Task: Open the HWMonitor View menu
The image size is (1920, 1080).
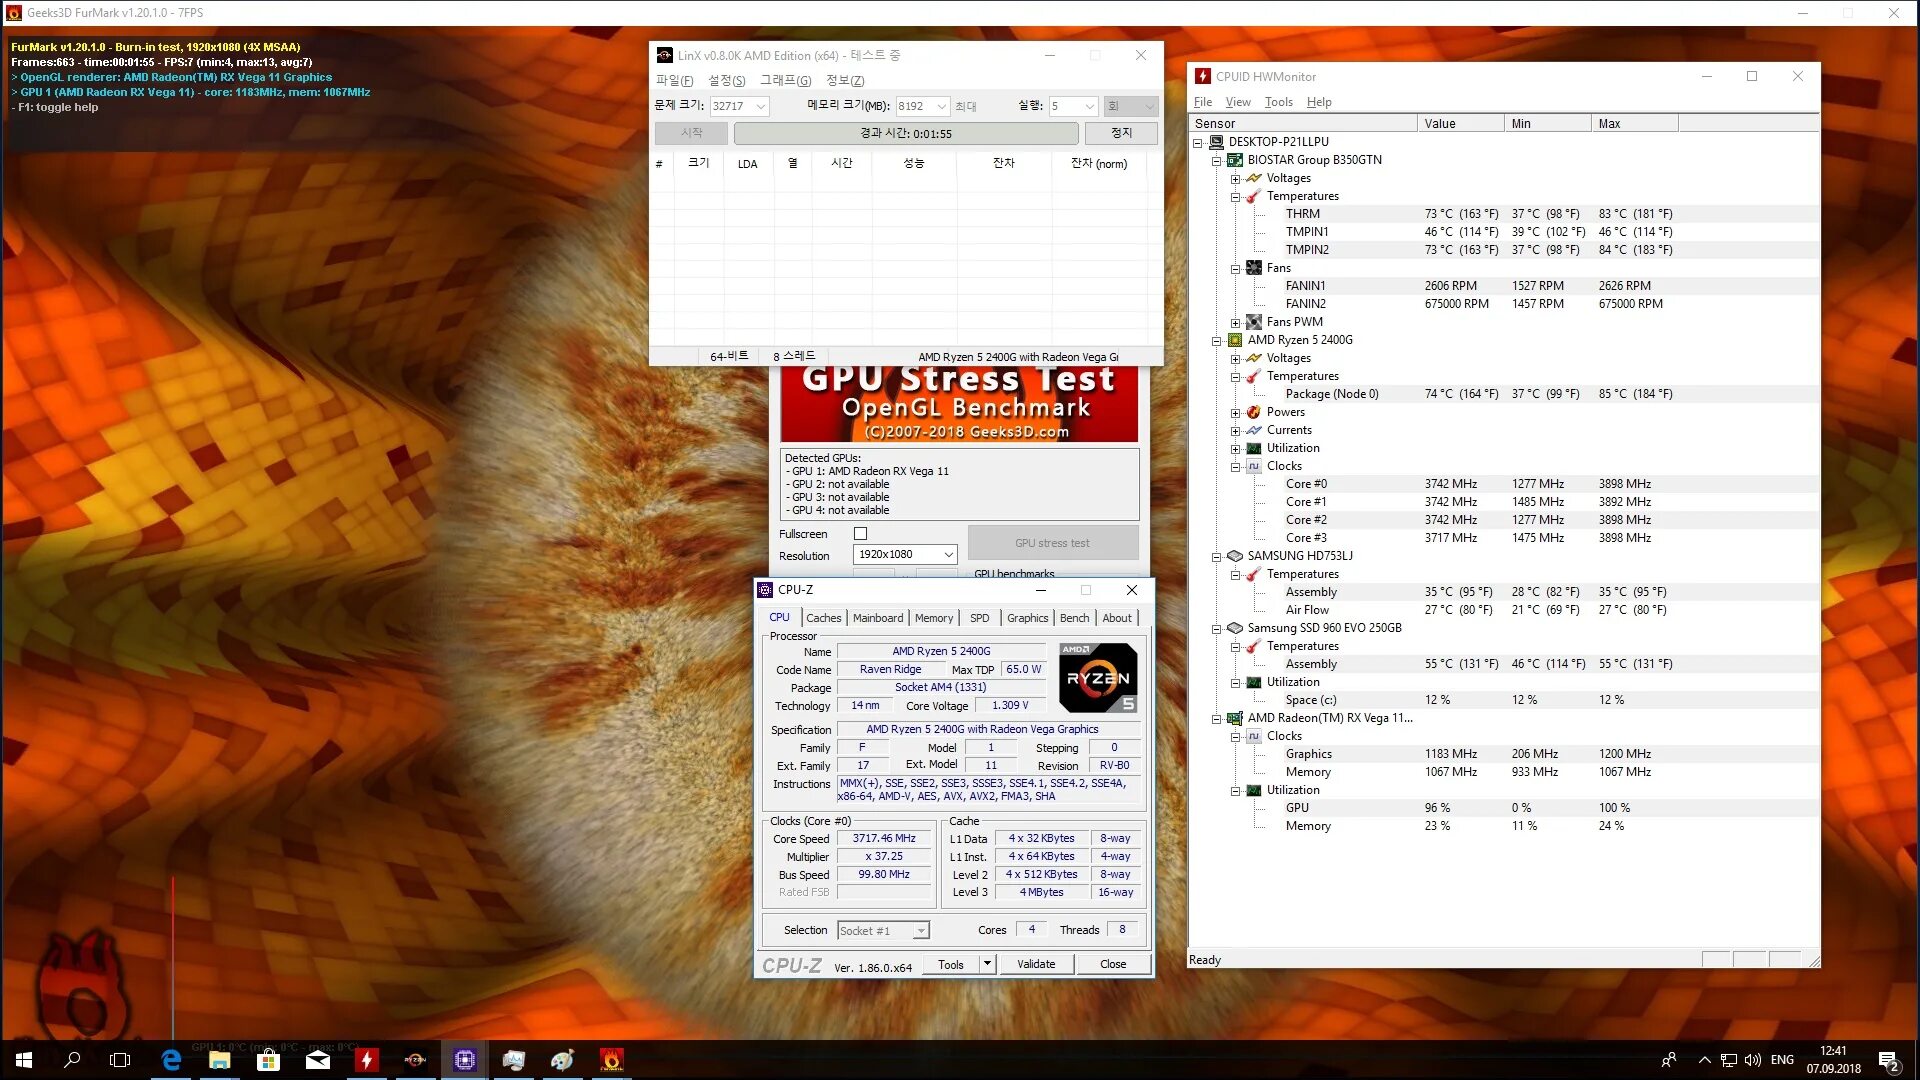Action: (1238, 102)
